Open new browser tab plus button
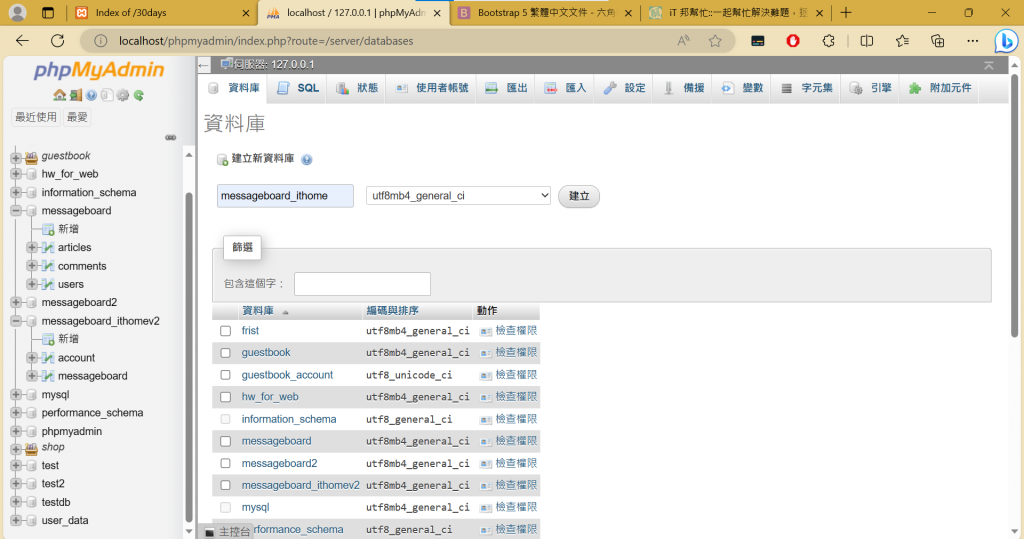The height and width of the screenshot is (539, 1024). pos(846,12)
